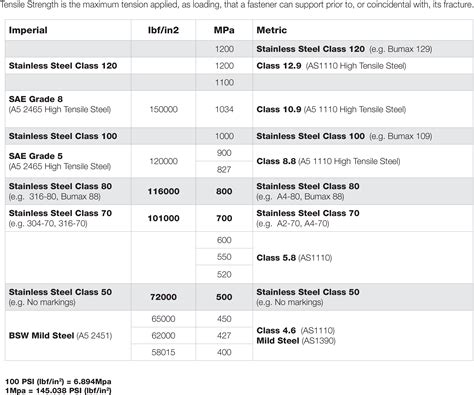Click the 1034 MPa value
474x395 pixels.
coord(224,109)
